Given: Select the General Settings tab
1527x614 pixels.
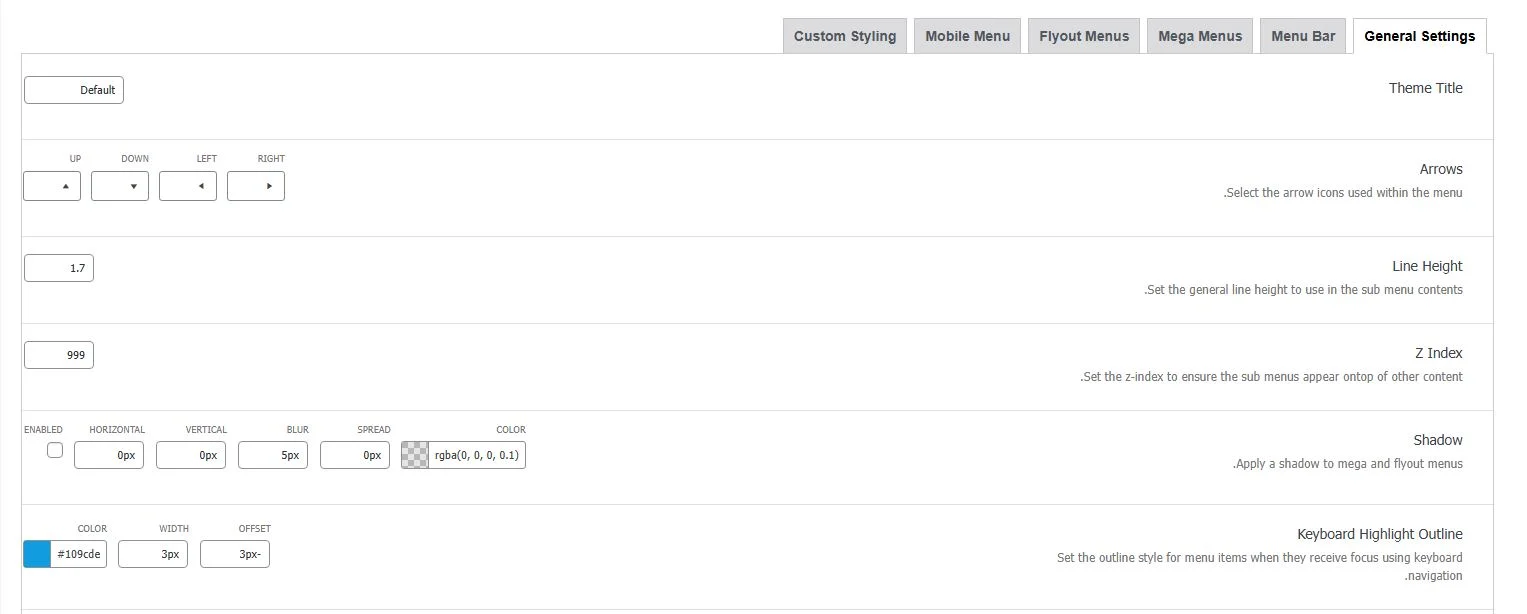Looking at the screenshot, I should pos(1419,36).
